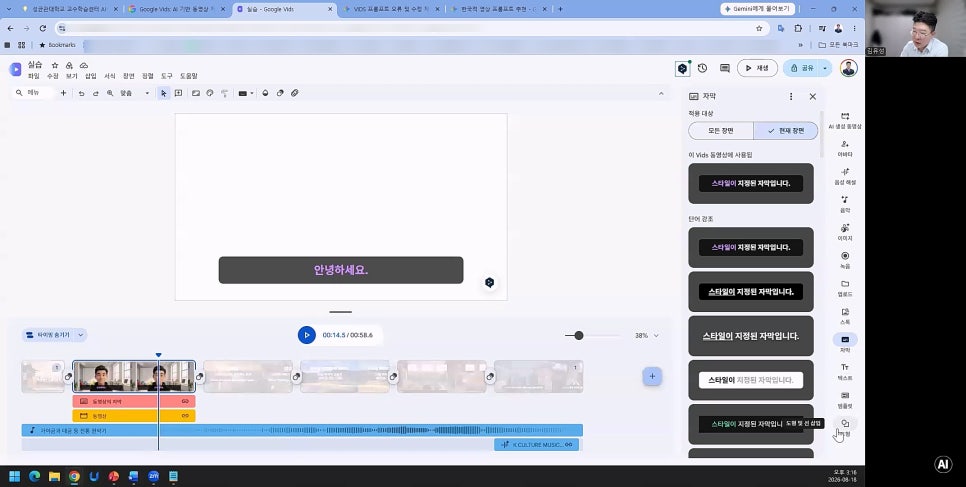Screen dimensions: 966x487
Task: Click the cloud save status icon
Action: coord(84,65)
